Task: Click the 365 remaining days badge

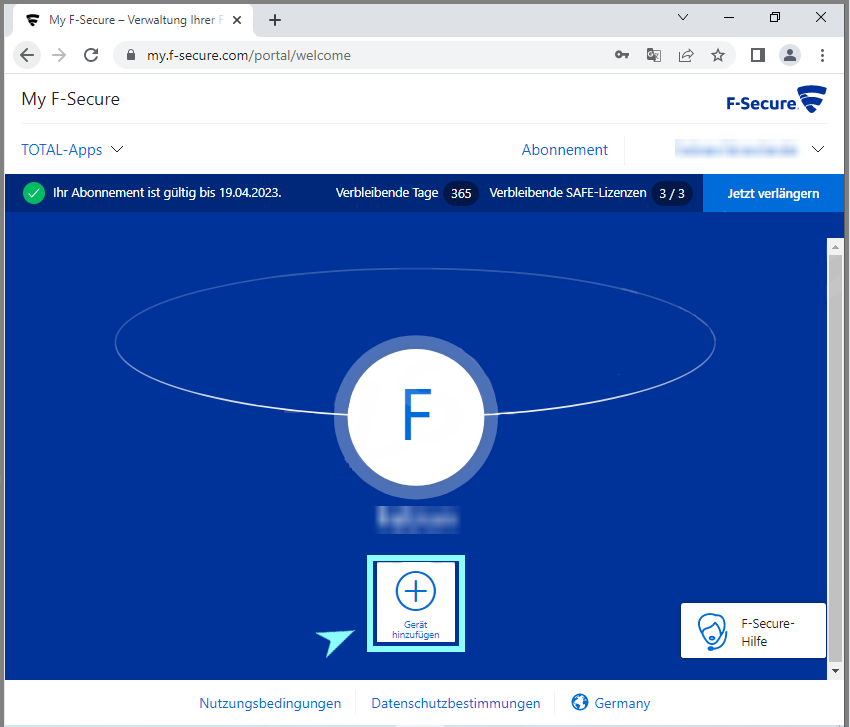Action: click(461, 194)
